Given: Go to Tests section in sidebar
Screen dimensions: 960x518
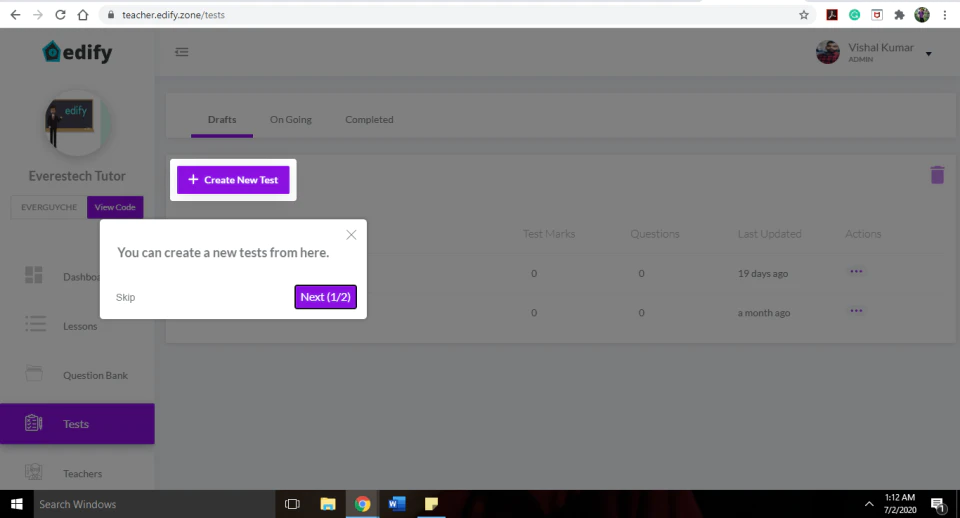Looking at the screenshot, I should click(77, 424).
